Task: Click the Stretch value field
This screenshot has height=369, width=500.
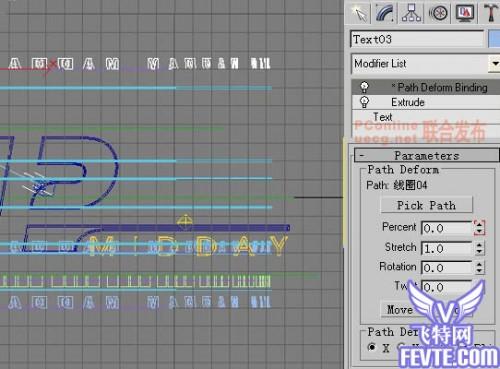Action: coord(447,248)
